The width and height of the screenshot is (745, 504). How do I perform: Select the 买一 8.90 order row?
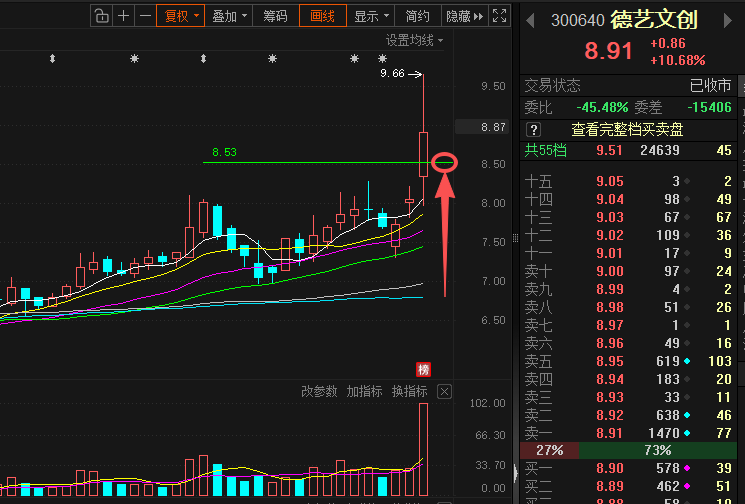tap(629, 468)
